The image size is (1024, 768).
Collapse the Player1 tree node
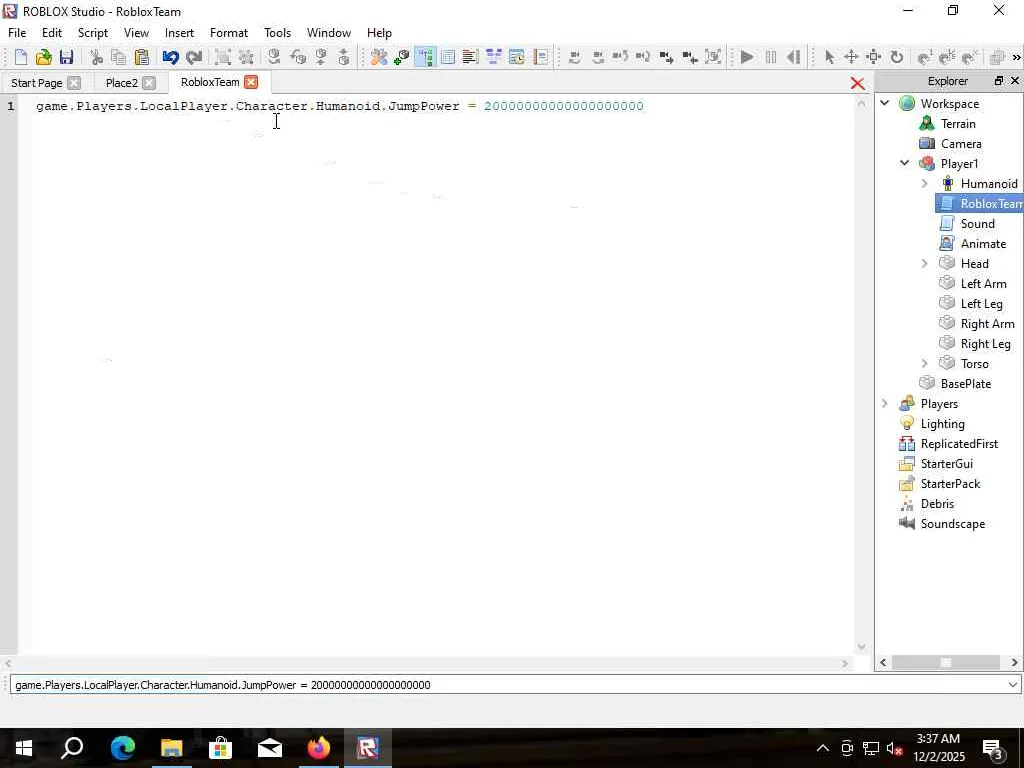[x=905, y=163]
